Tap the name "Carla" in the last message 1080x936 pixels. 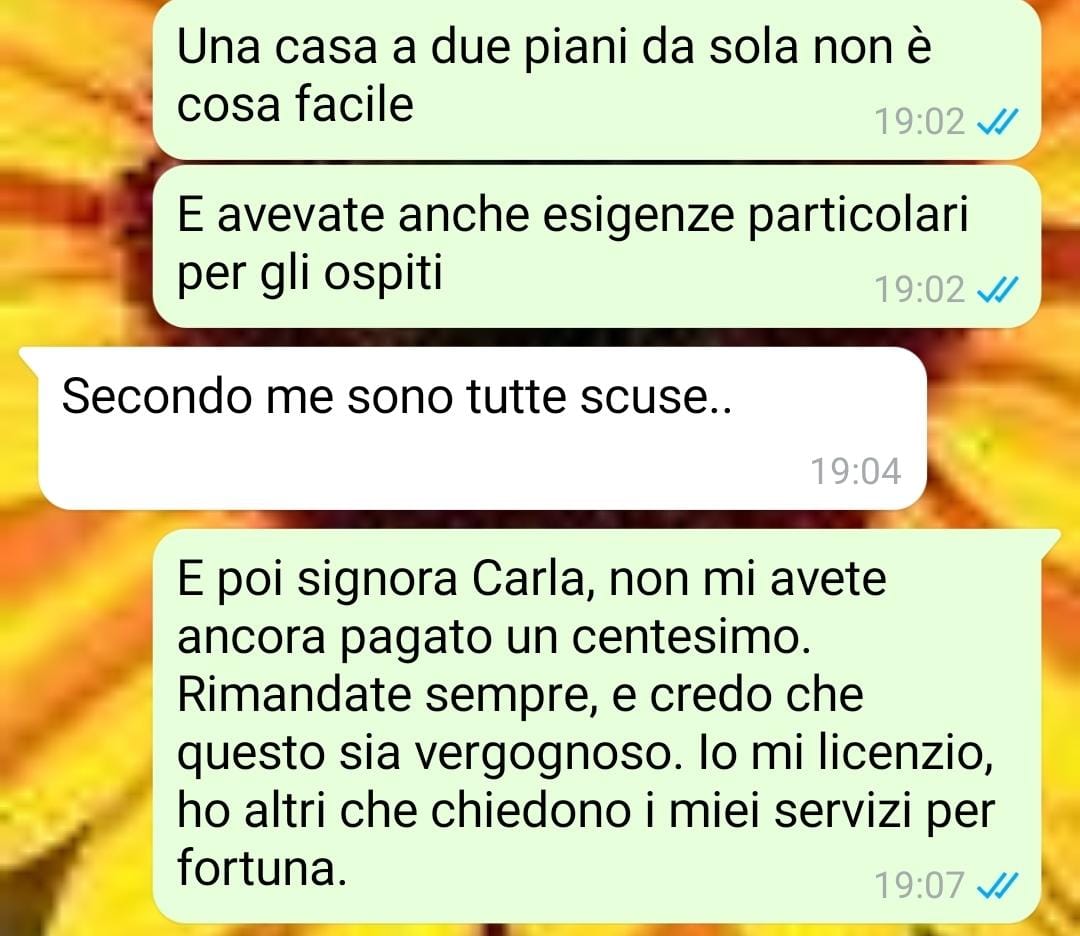(x=528, y=580)
